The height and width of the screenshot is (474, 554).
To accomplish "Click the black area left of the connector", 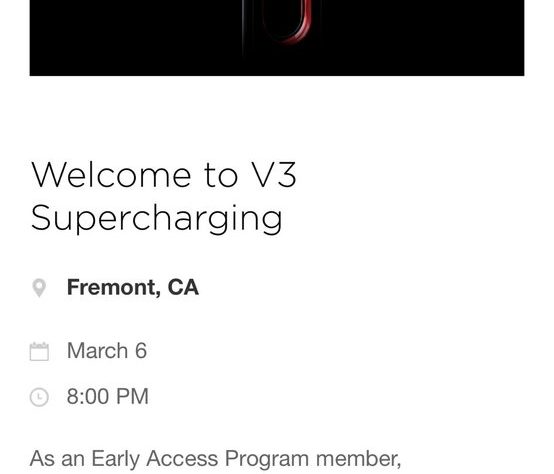I will click(134, 35).
